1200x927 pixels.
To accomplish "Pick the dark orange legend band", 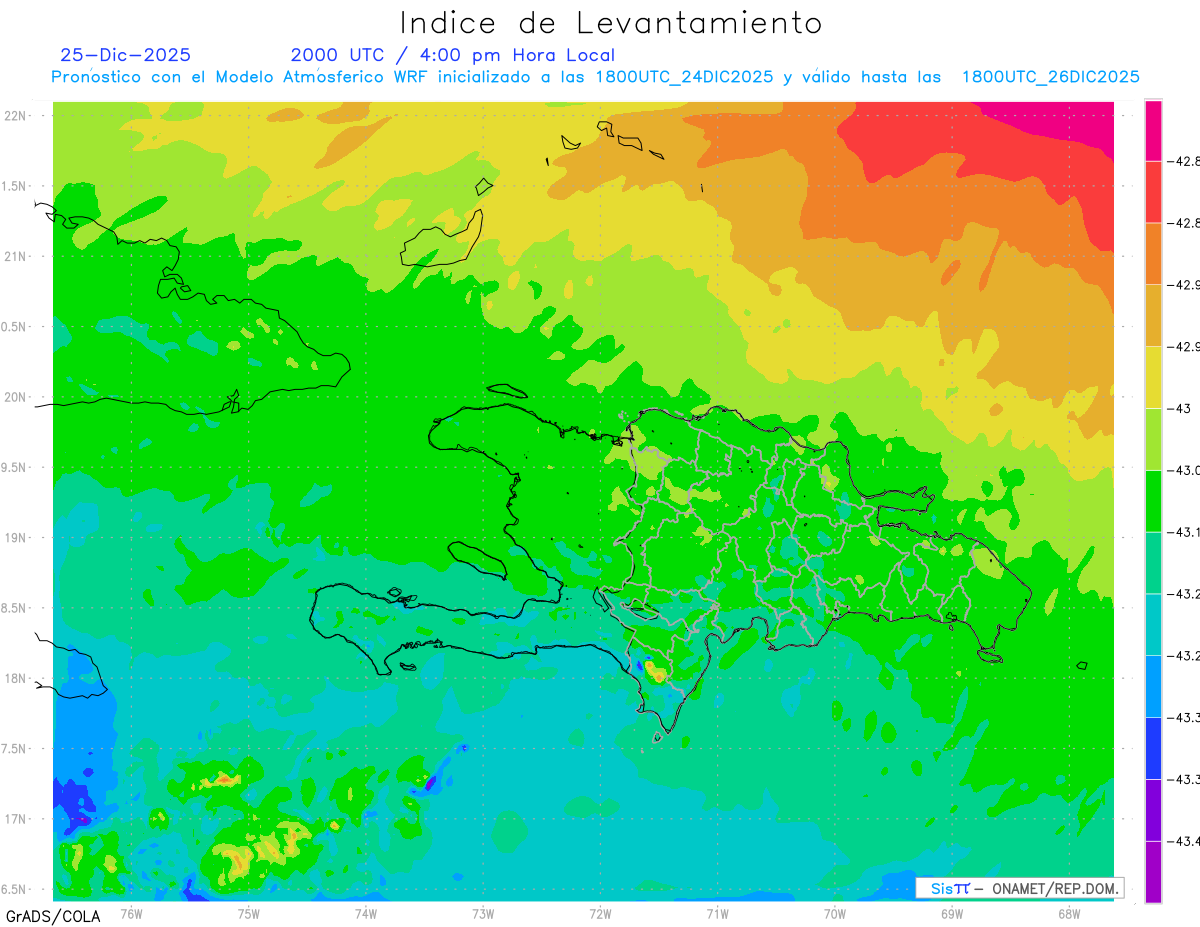I will tap(1153, 254).
